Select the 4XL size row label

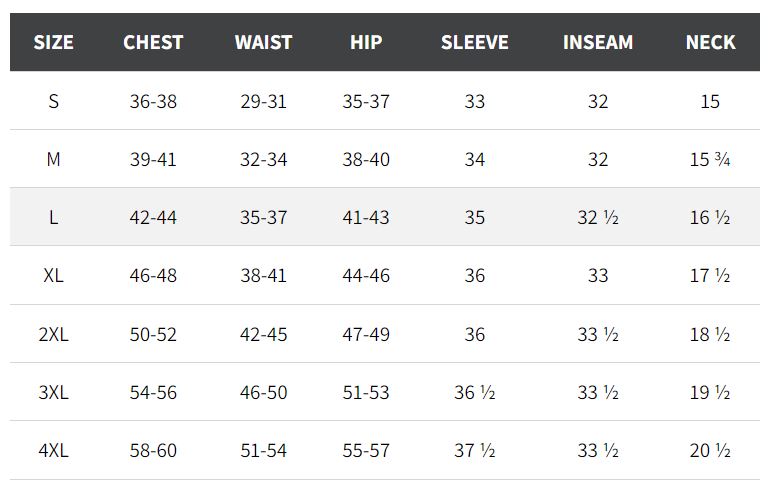tap(54, 451)
